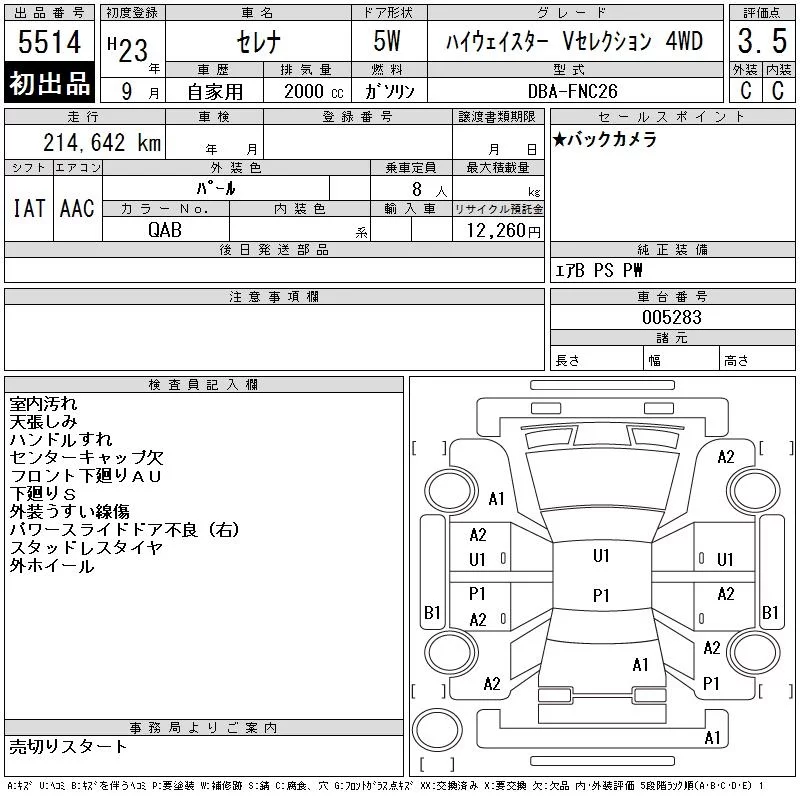Click the rear bumper A1 mark
Screen dimensions: 800x800
click(x=712, y=738)
